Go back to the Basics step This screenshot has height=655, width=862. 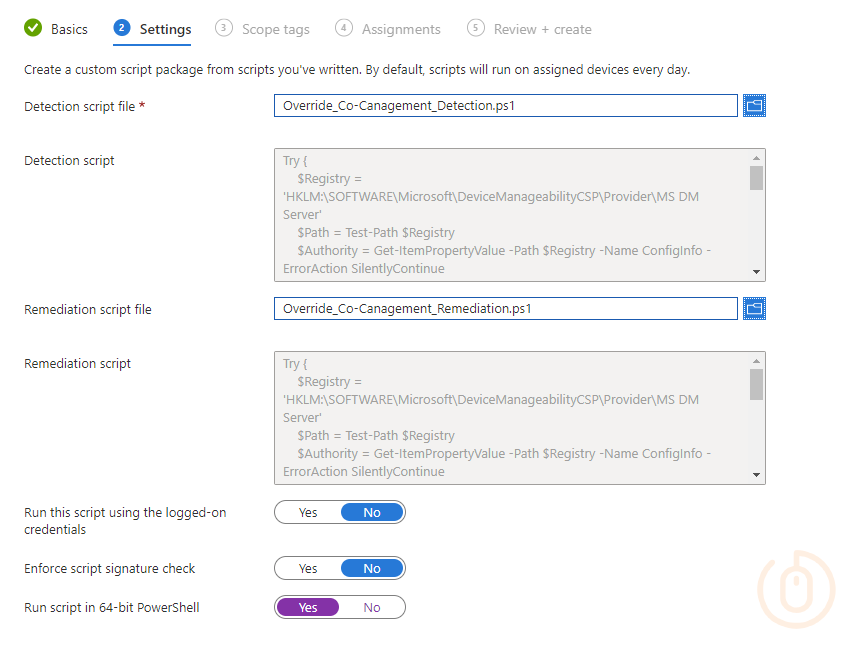pyautogui.click(x=69, y=29)
